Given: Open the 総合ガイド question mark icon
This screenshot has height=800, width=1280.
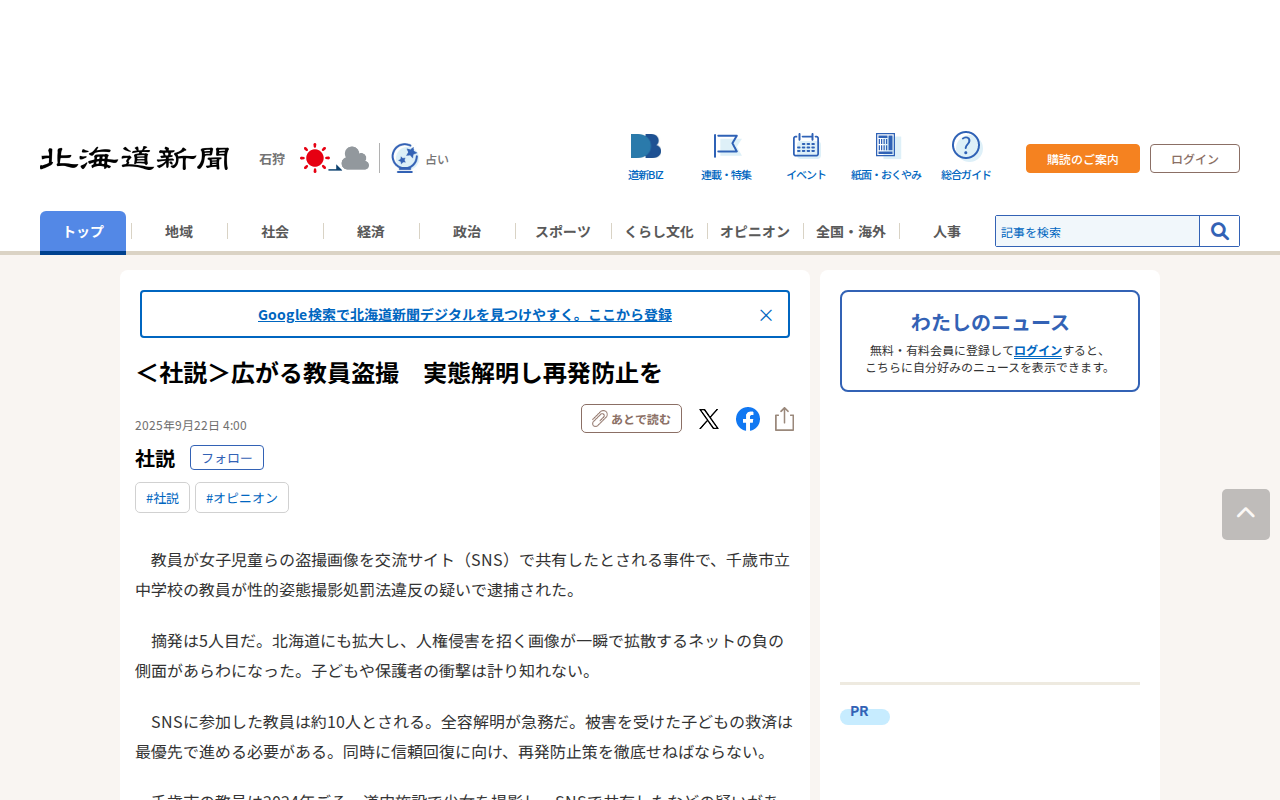Looking at the screenshot, I should tap(966, 146).
